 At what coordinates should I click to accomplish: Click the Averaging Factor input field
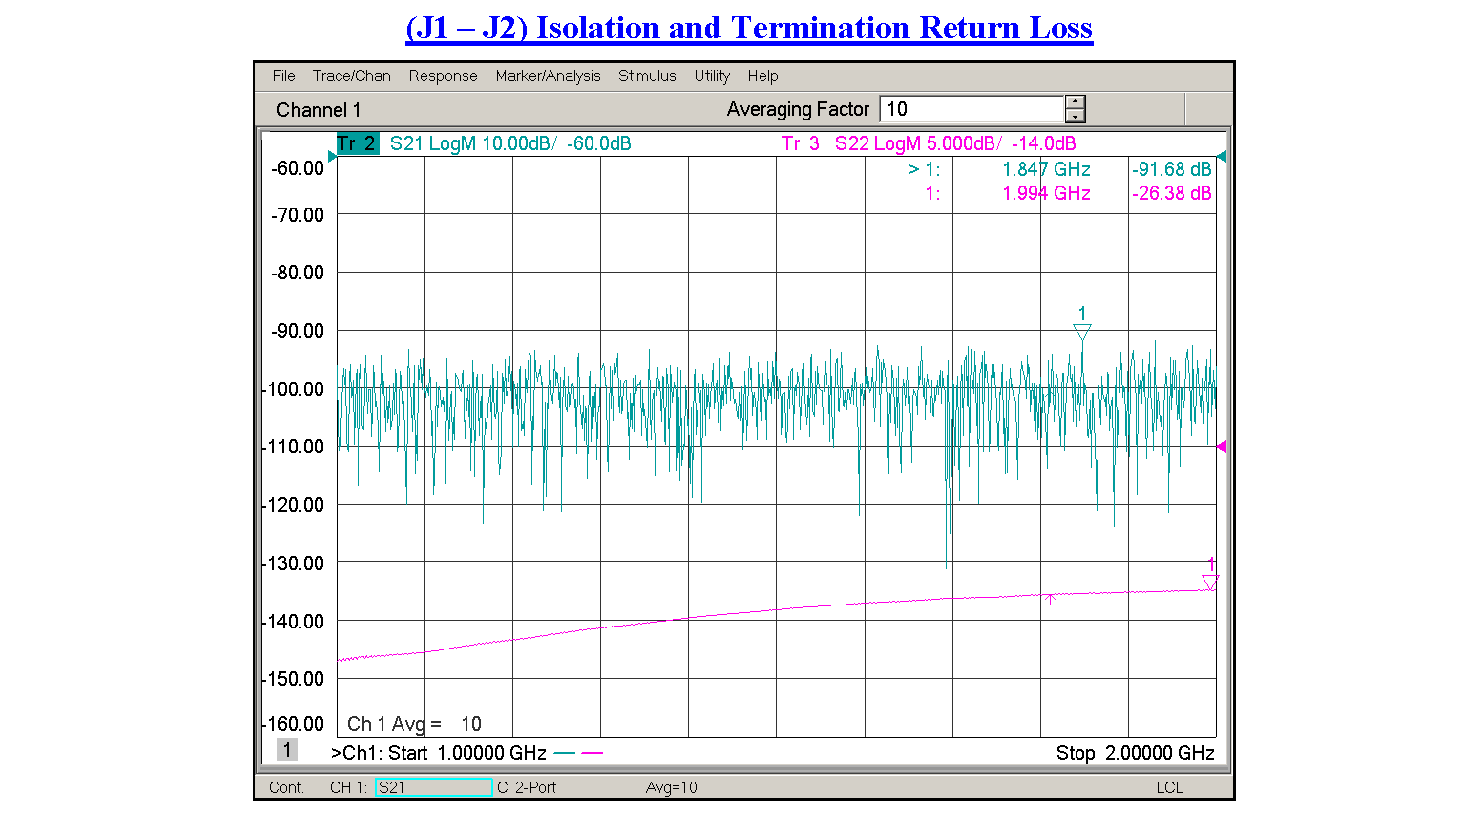tap(970, 109)
